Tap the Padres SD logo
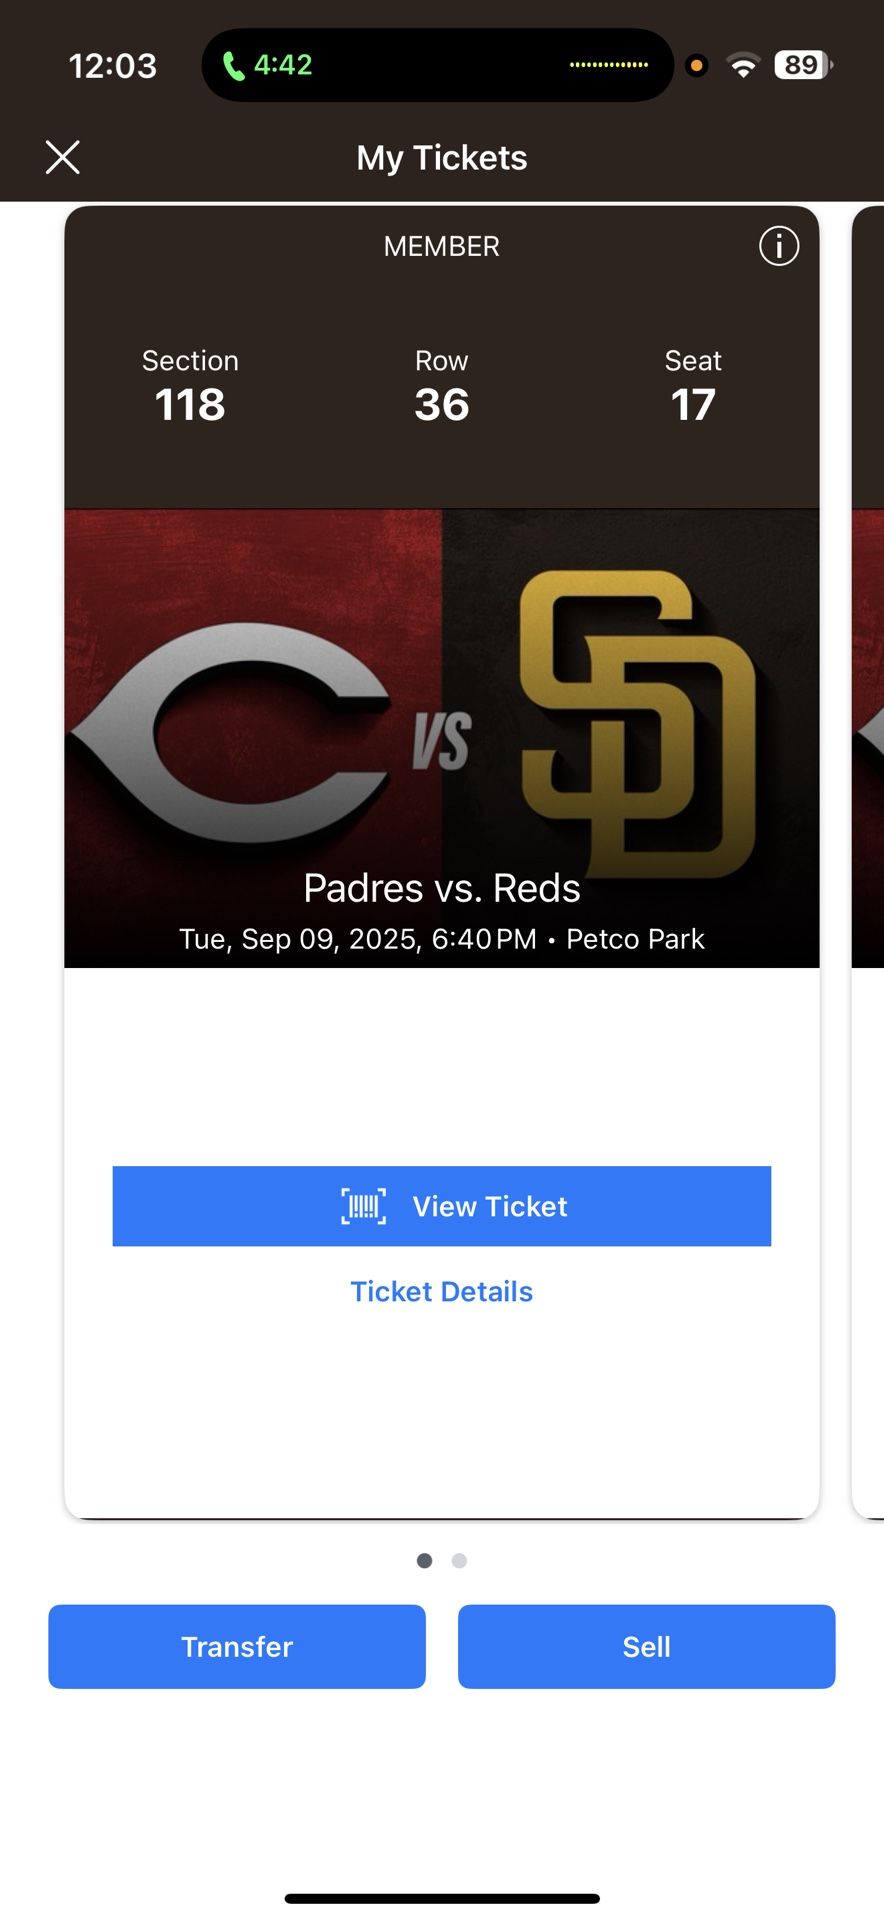Screen dimensions: 884x1920 (x=637, y=722)
